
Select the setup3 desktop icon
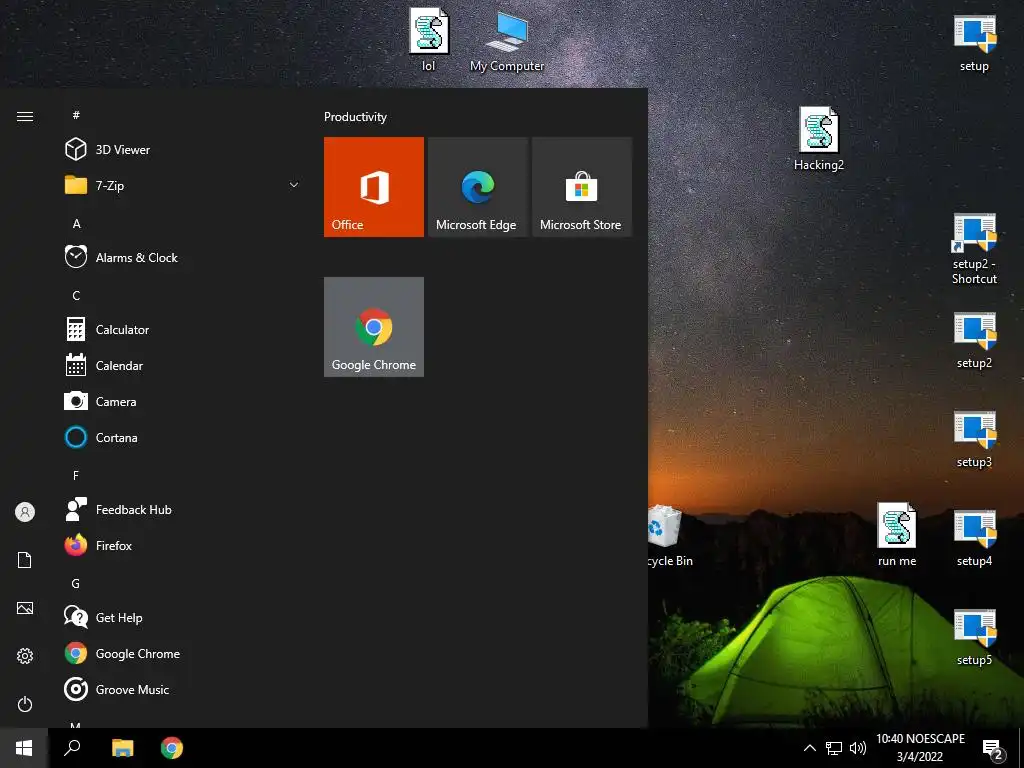point(974,439)
